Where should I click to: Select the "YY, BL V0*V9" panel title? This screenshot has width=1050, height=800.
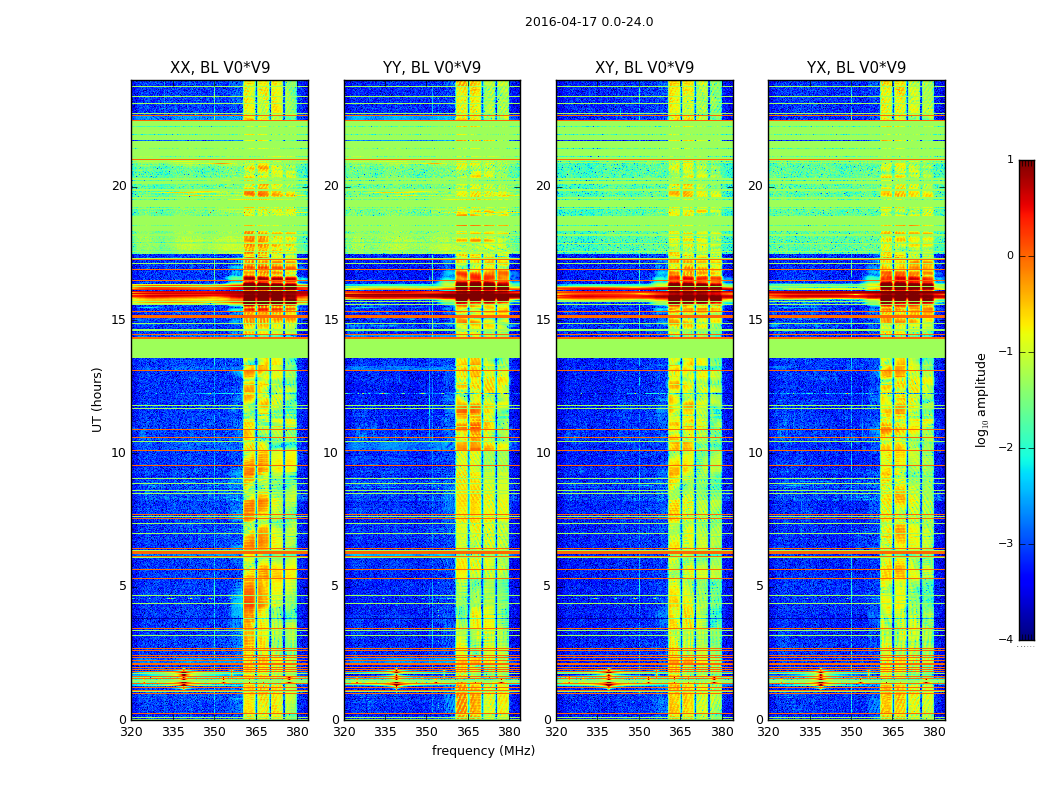click(431, 68)
